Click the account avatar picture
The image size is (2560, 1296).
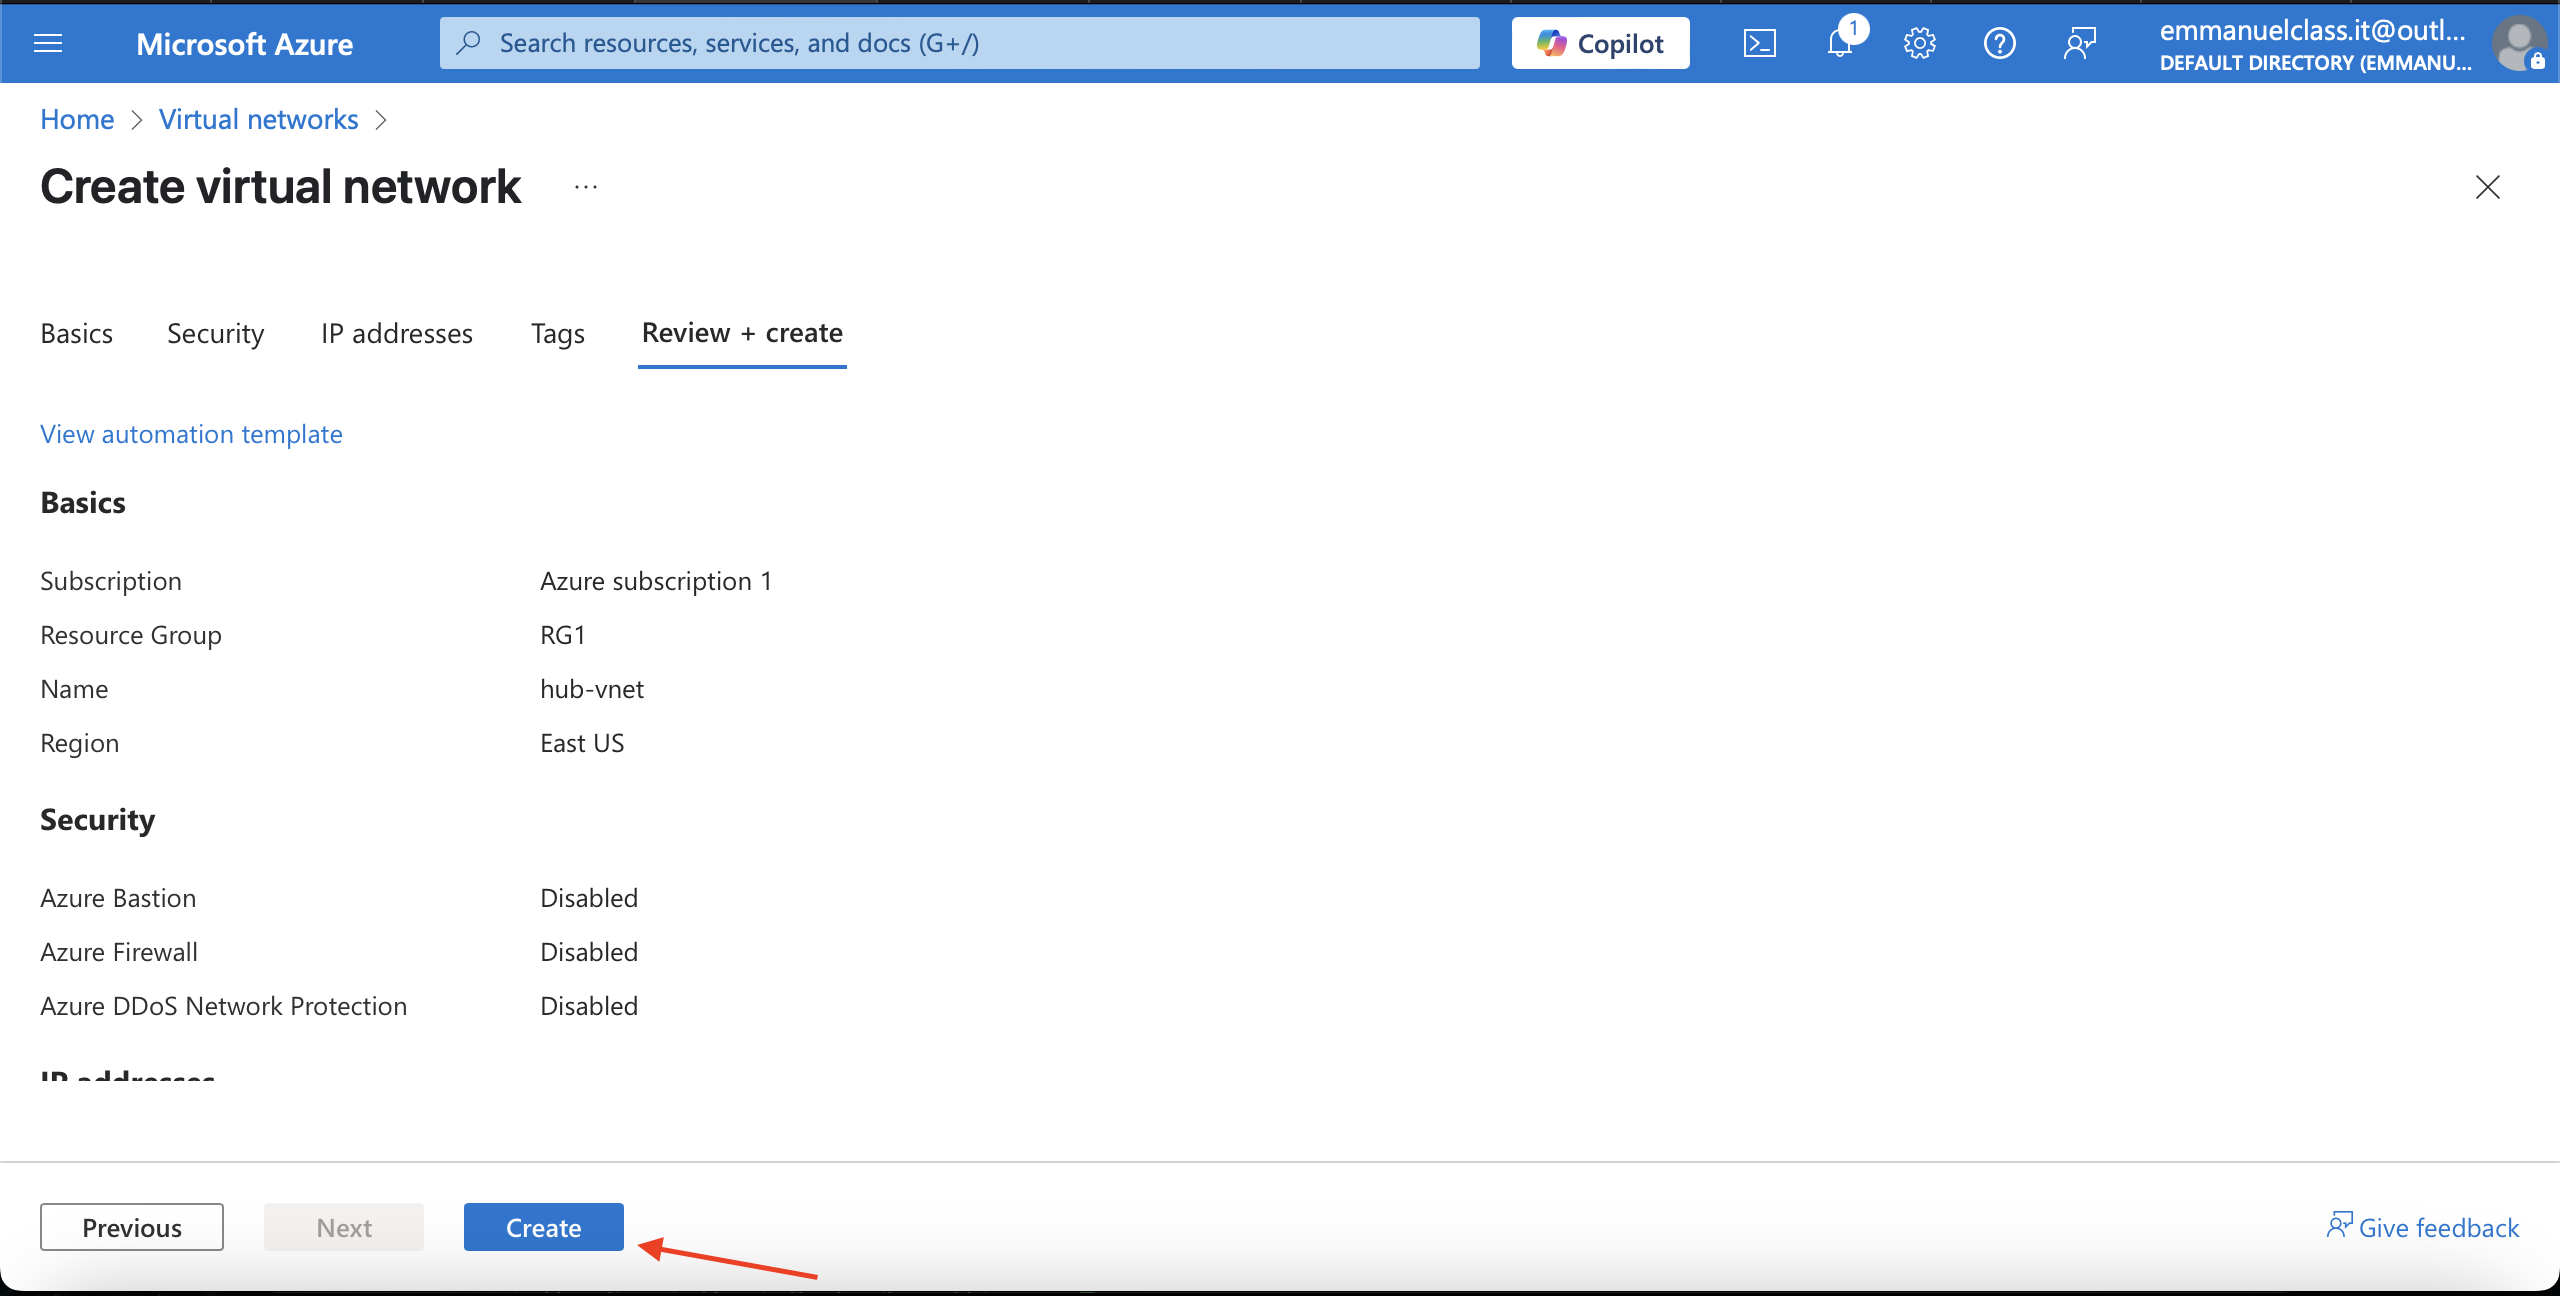point(2518,44)
